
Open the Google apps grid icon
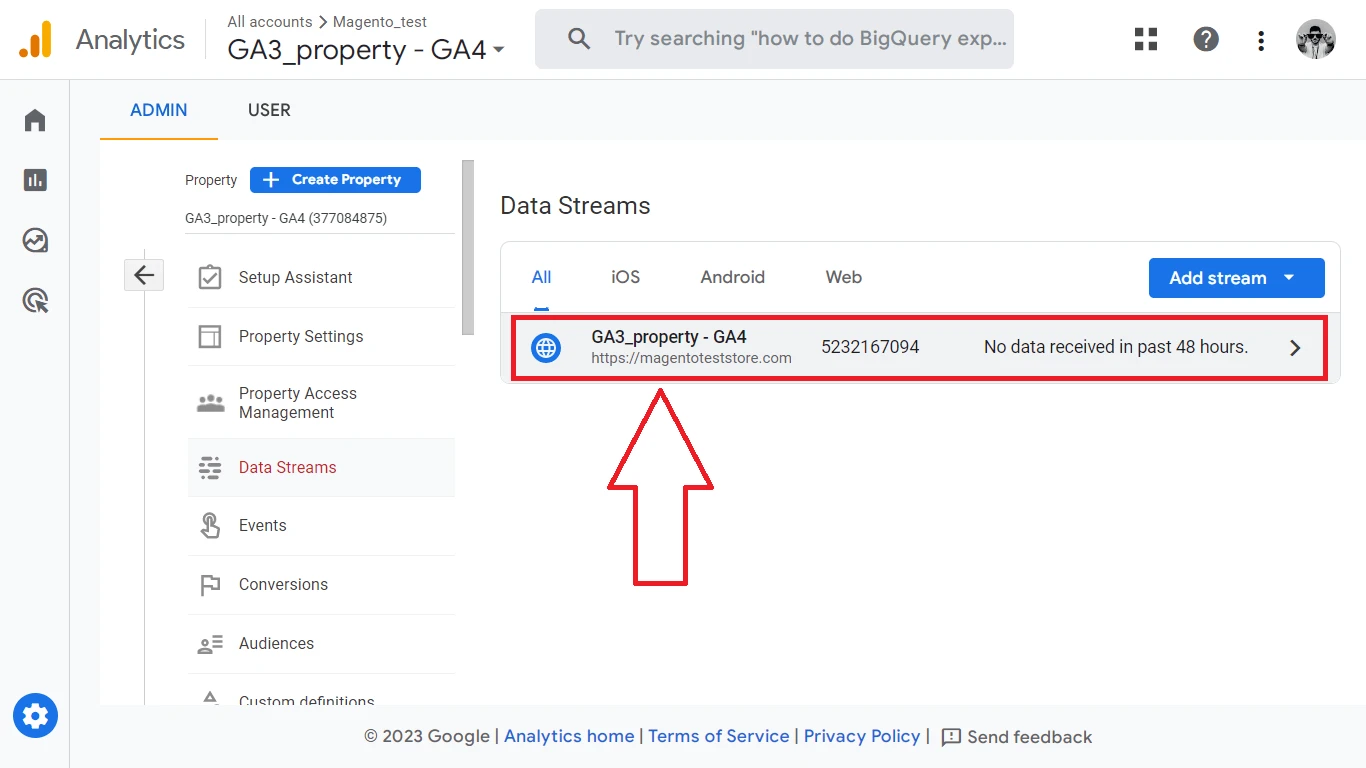pyautogui.click(x=1146, y=40)
